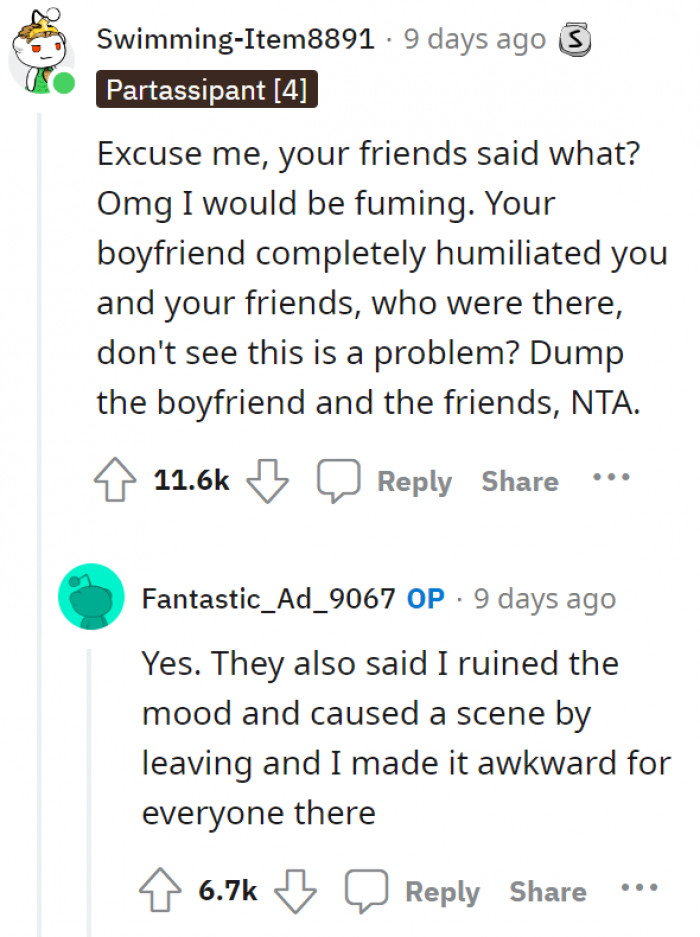Upvote Swimming-Item8891's comment
Viewport: 700px width, 937px height.
pyautogui.click(x=116, y=478)
